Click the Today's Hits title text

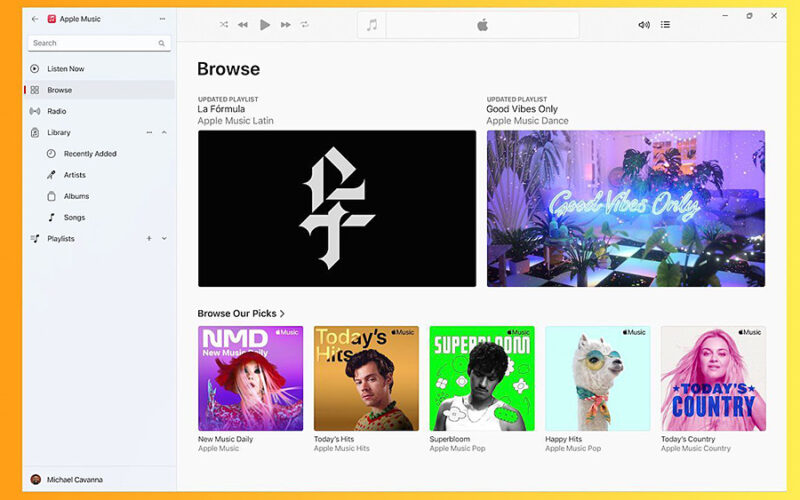[334, 439]
